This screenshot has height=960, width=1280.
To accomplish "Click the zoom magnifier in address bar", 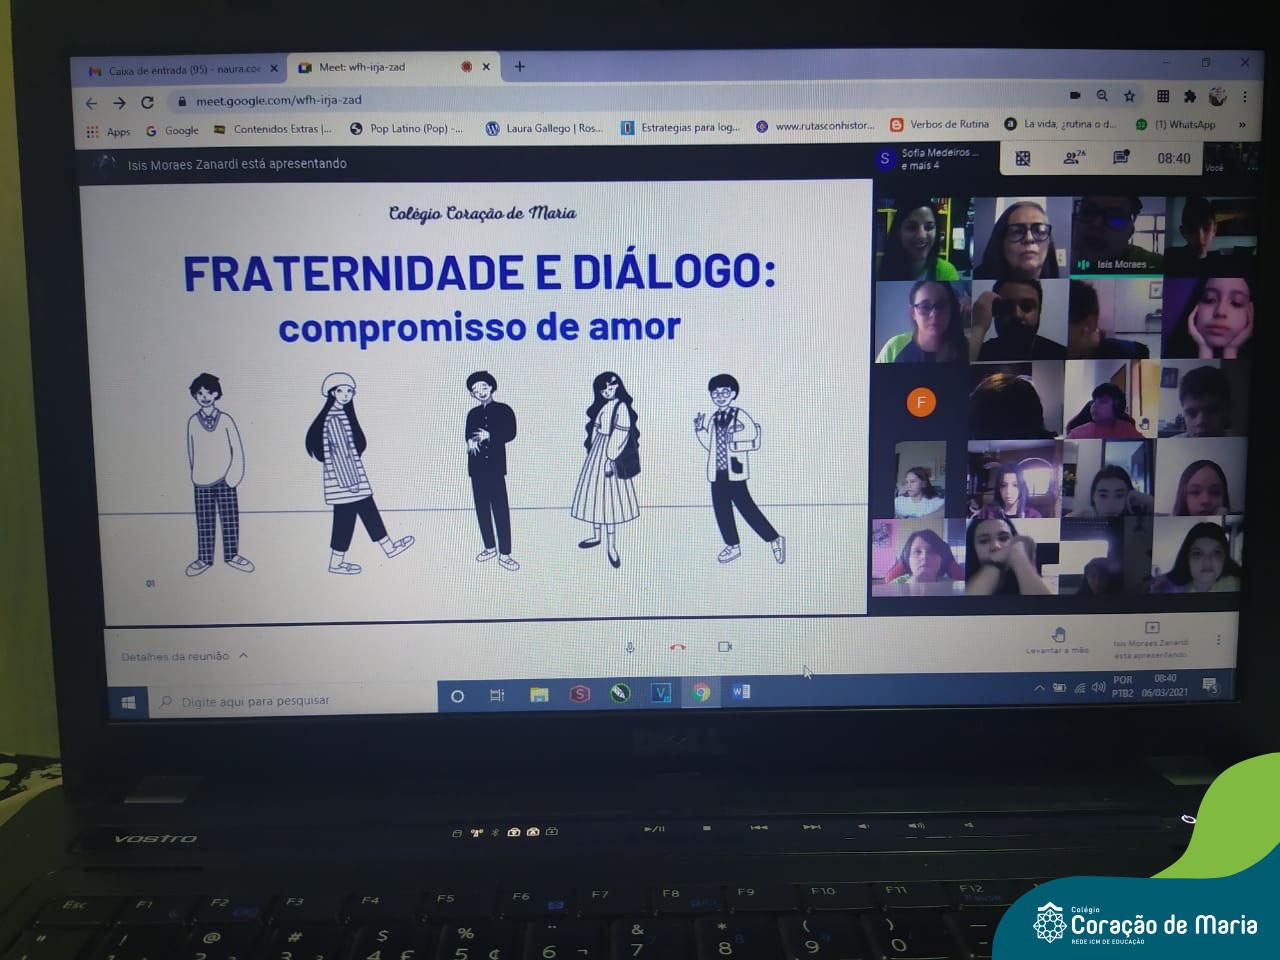I will (1101, 96).
